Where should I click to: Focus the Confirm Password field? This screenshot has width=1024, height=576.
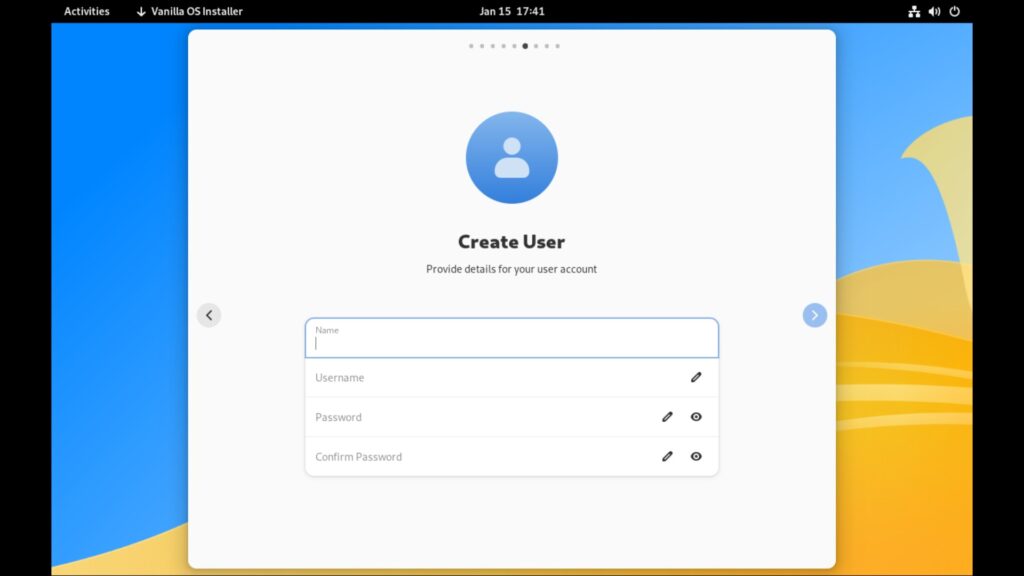click(511, 456)
